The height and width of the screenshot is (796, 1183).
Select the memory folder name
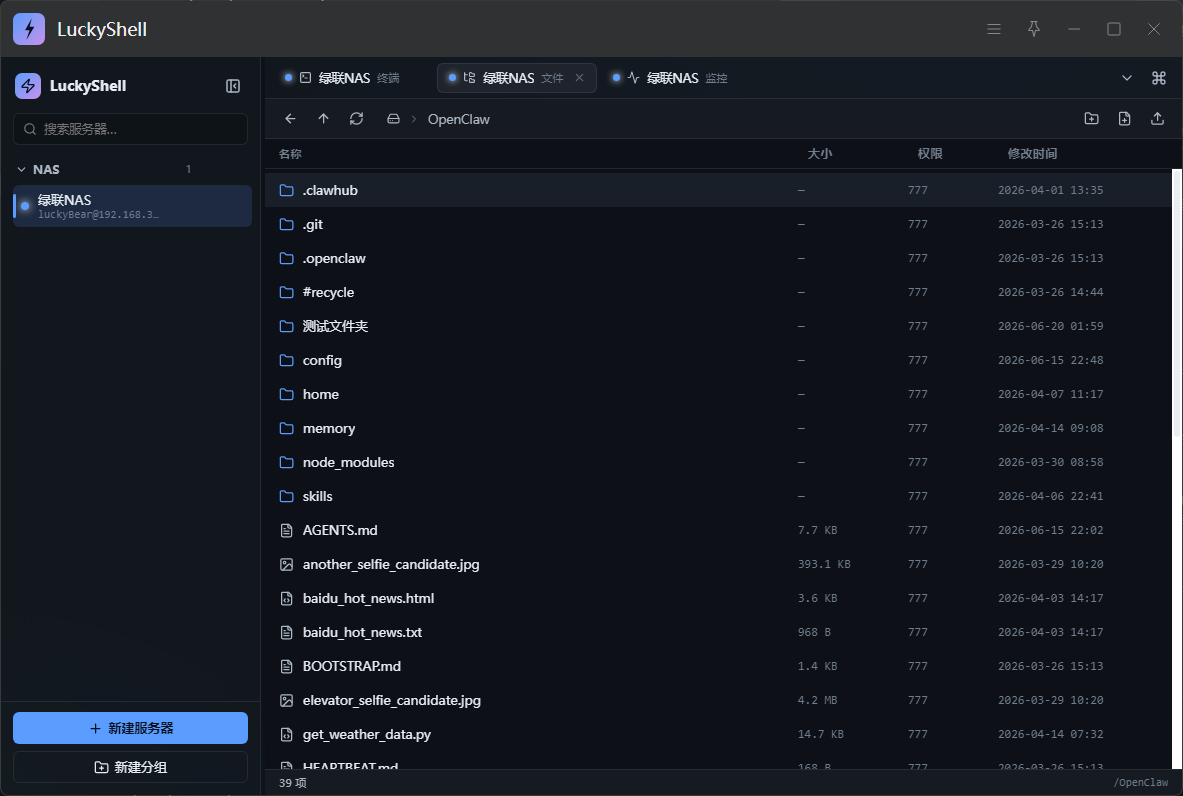329,429
